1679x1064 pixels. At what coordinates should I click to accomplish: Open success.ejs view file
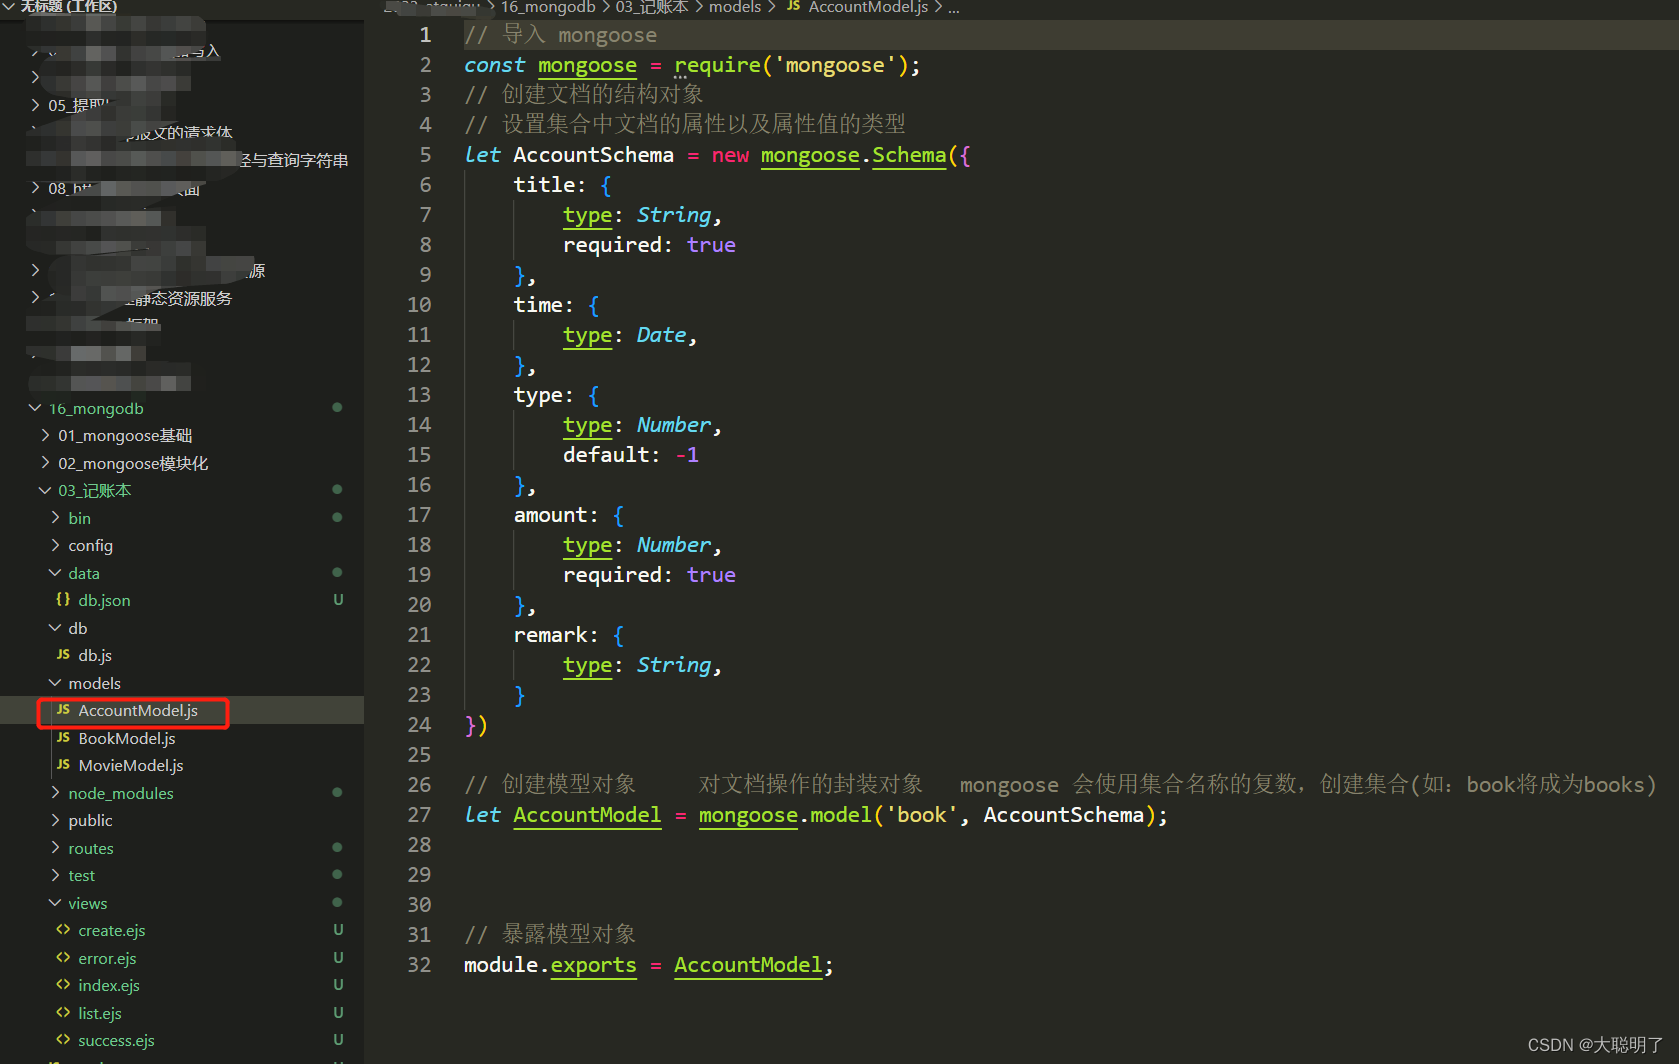pos(116,1041)
